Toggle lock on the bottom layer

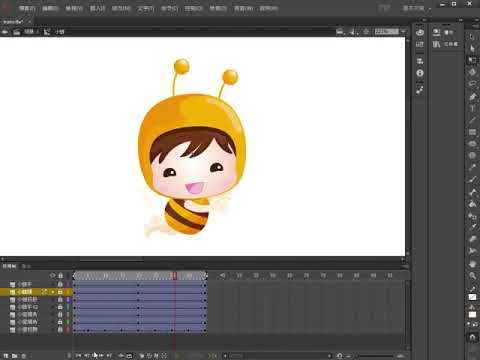tap(60, 329)
